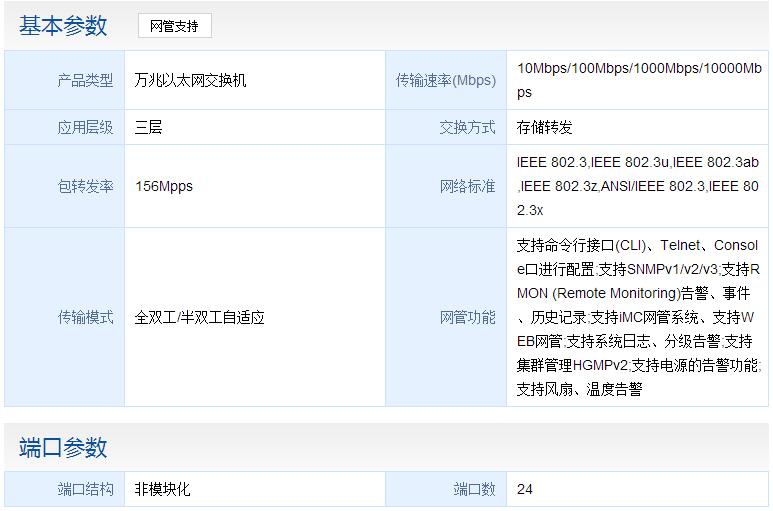This screenshot has width=773, height=511.
Task: Select the 非模块化 value
Action: [162, 489]
